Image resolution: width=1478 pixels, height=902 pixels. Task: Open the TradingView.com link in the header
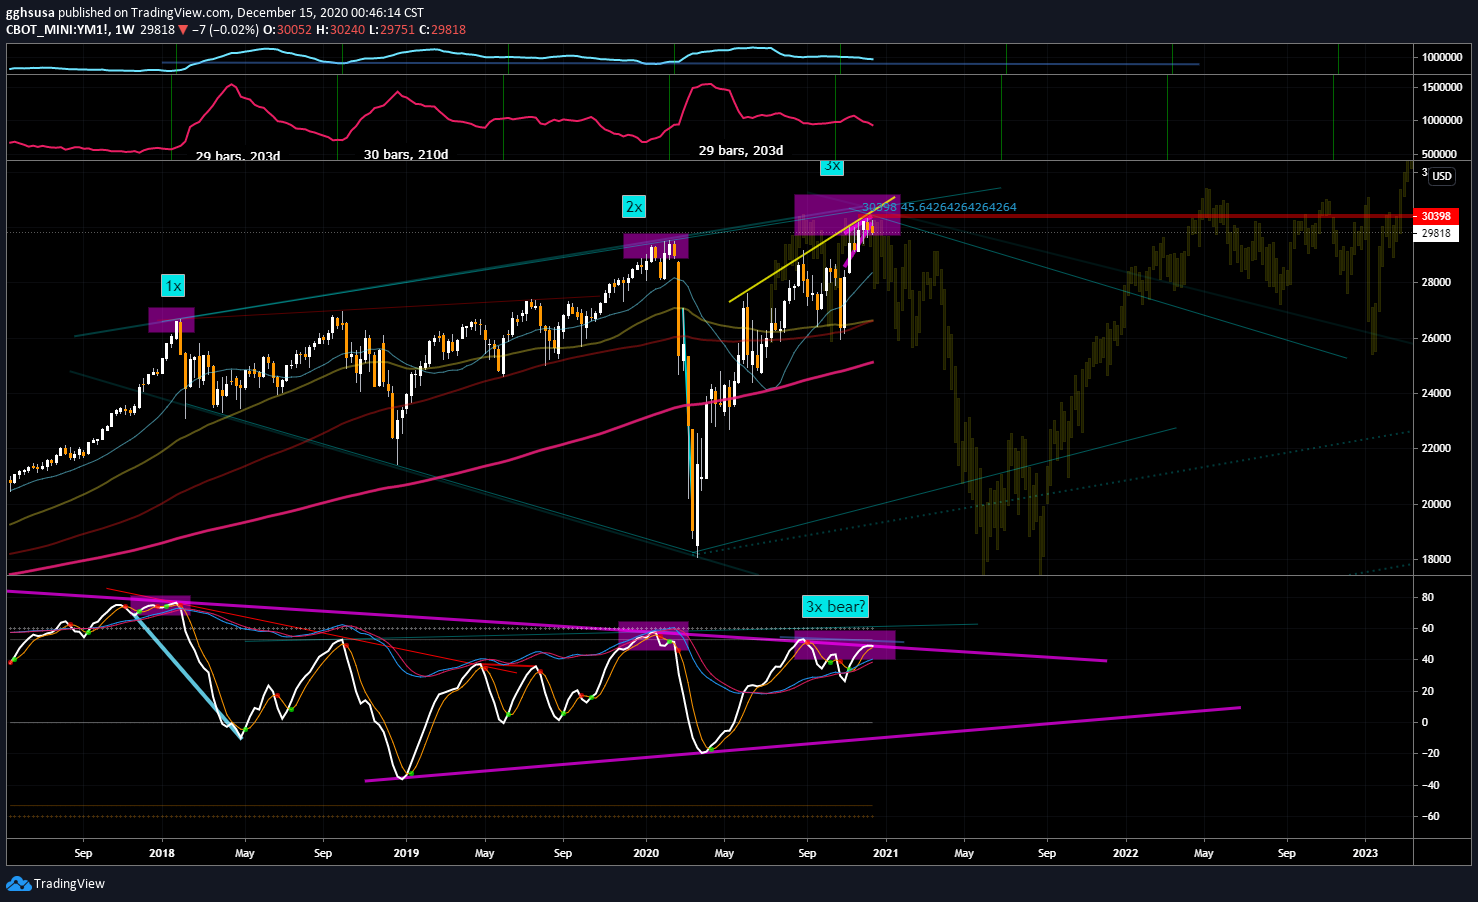tap(181, 13)
